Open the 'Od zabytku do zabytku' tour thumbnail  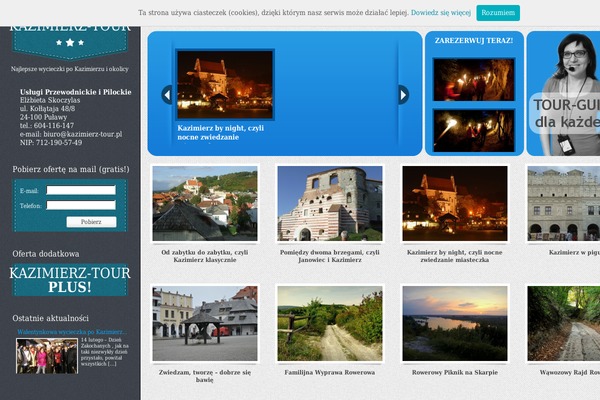coord(205,203)
